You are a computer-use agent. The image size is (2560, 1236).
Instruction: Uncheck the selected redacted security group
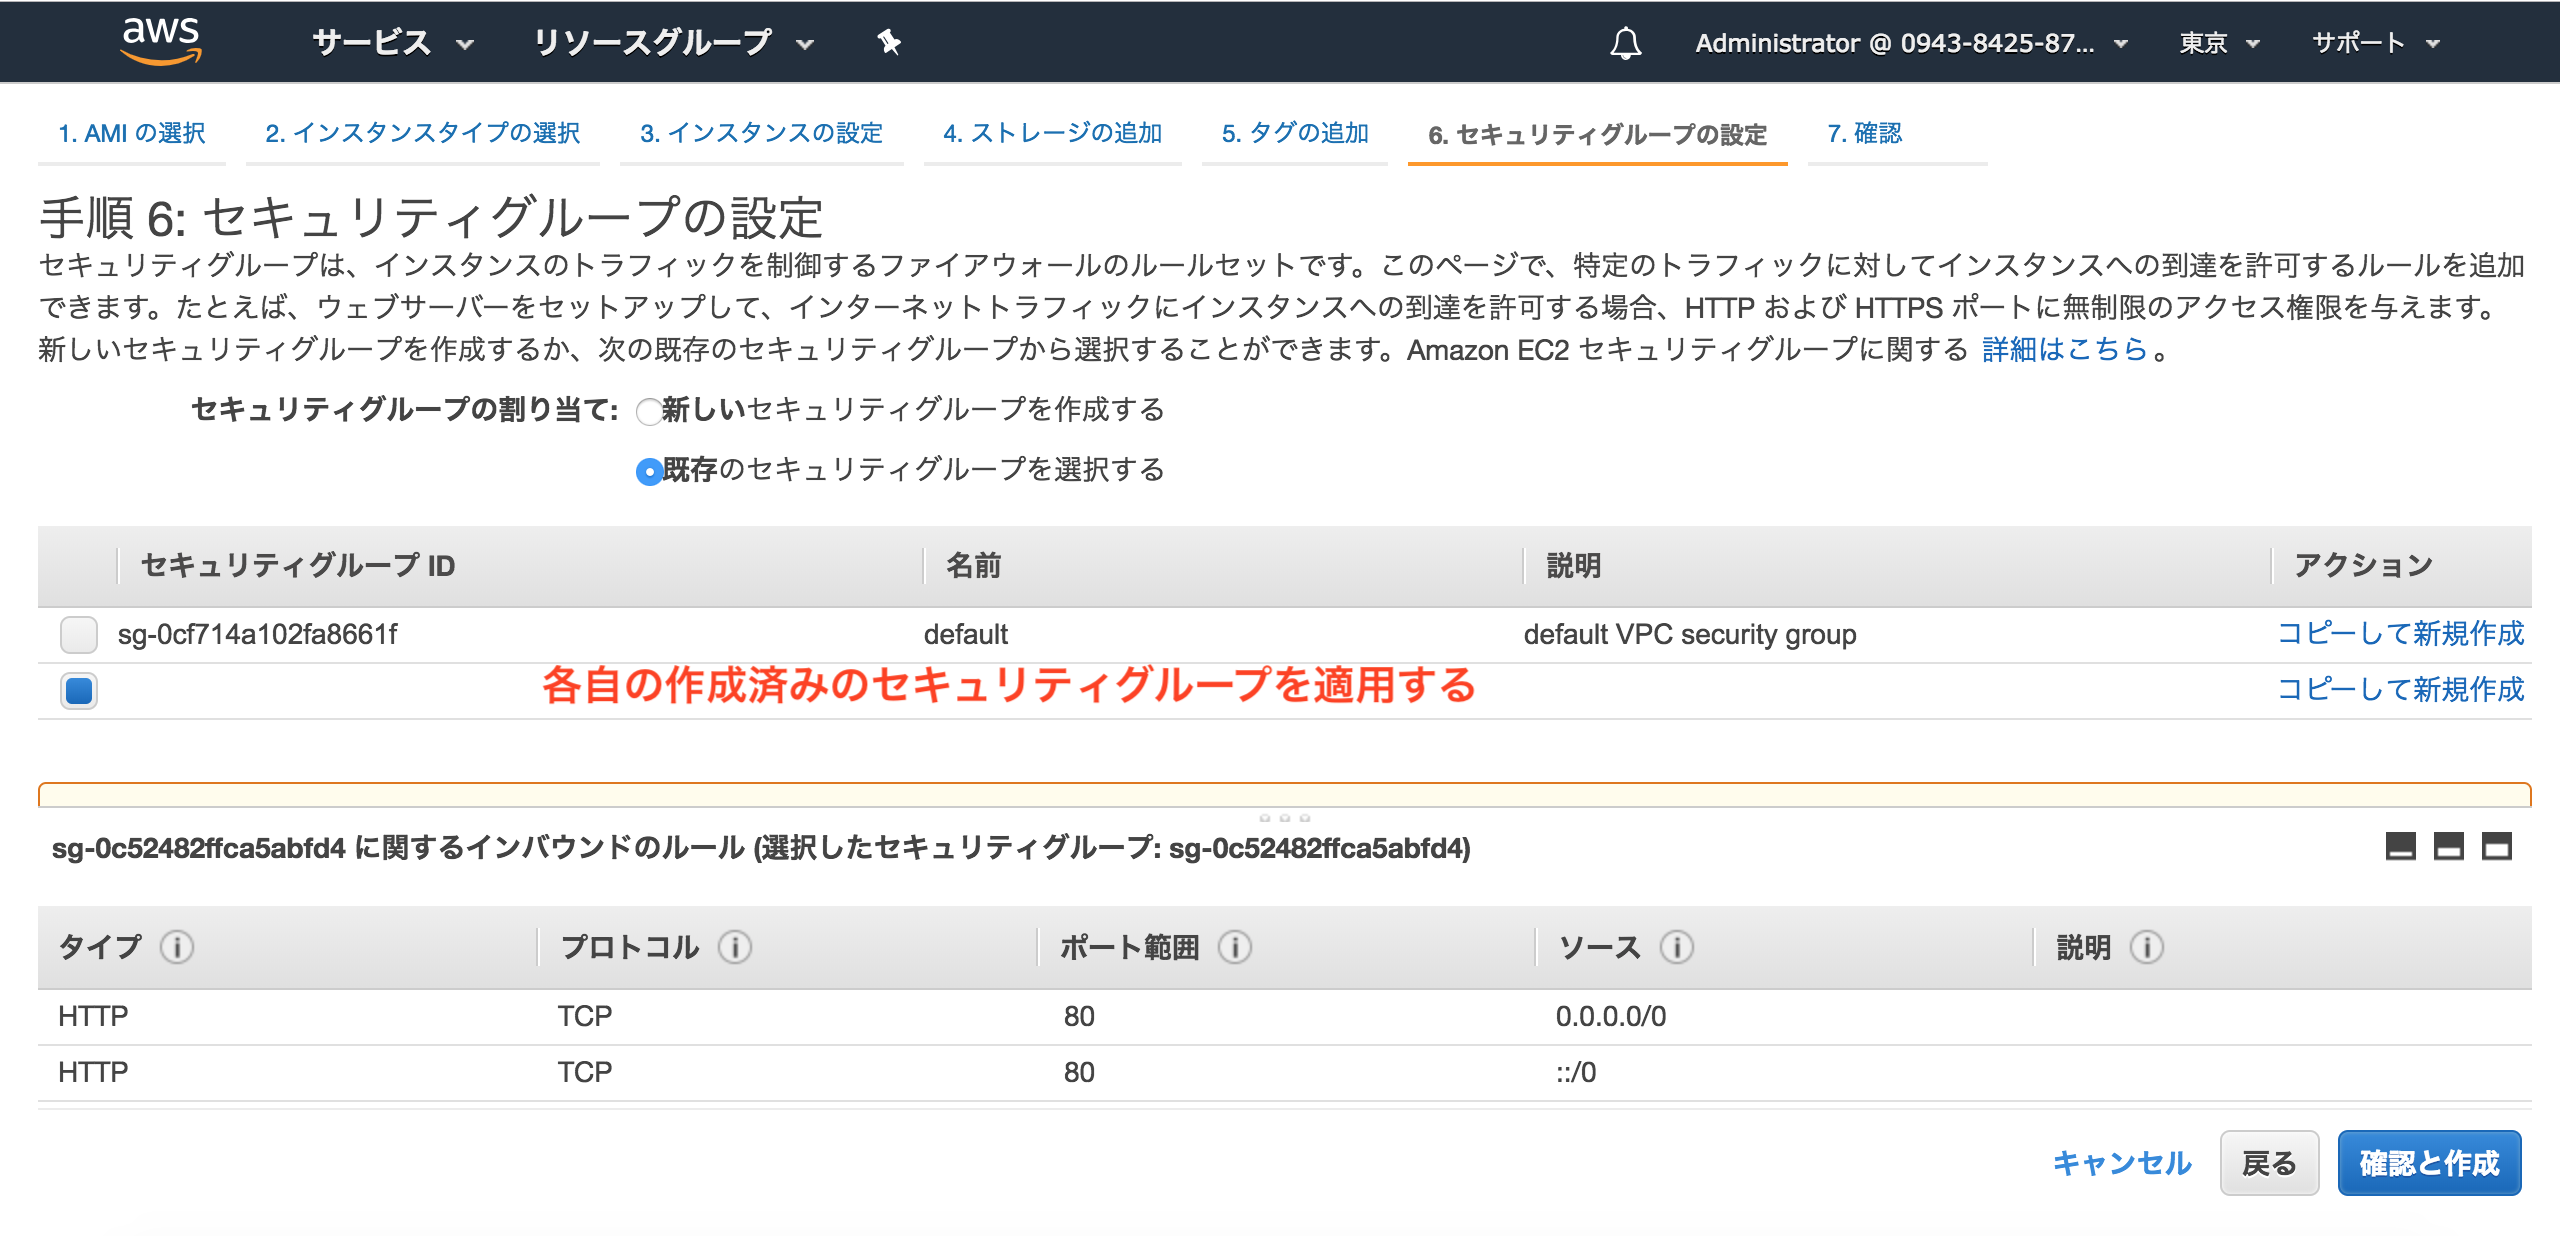(78, 690)
